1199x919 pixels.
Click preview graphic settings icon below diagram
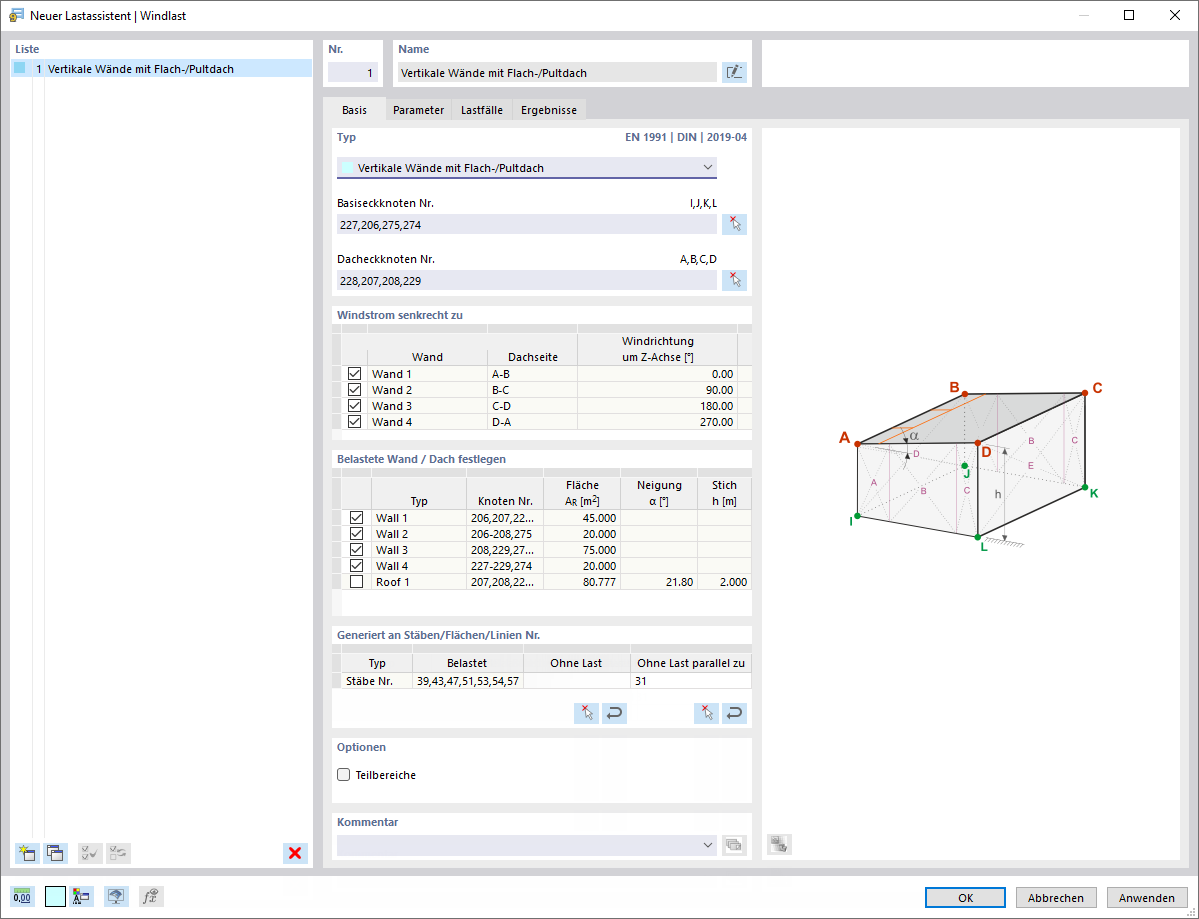[x=779, y=844]
